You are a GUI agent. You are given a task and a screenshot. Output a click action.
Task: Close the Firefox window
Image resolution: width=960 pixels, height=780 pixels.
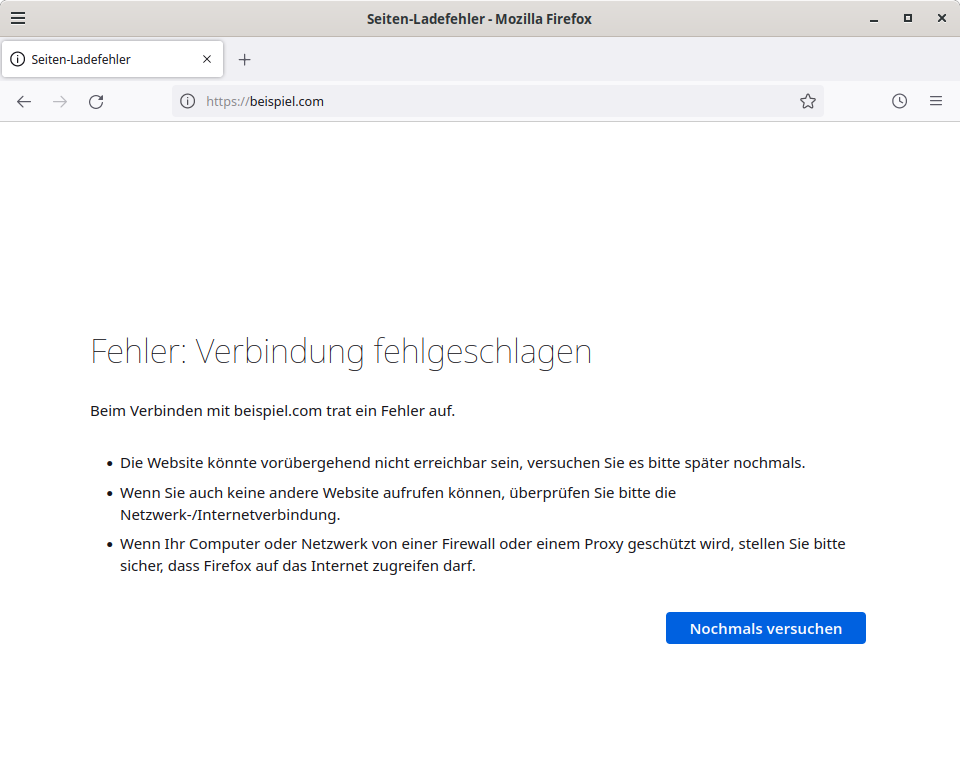tap(942, 18)
